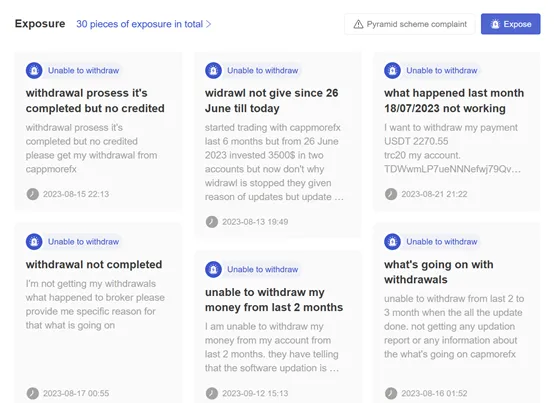
Task: Click the siren icon on the unable to withdraw my money card
Action: pos(213,269)
